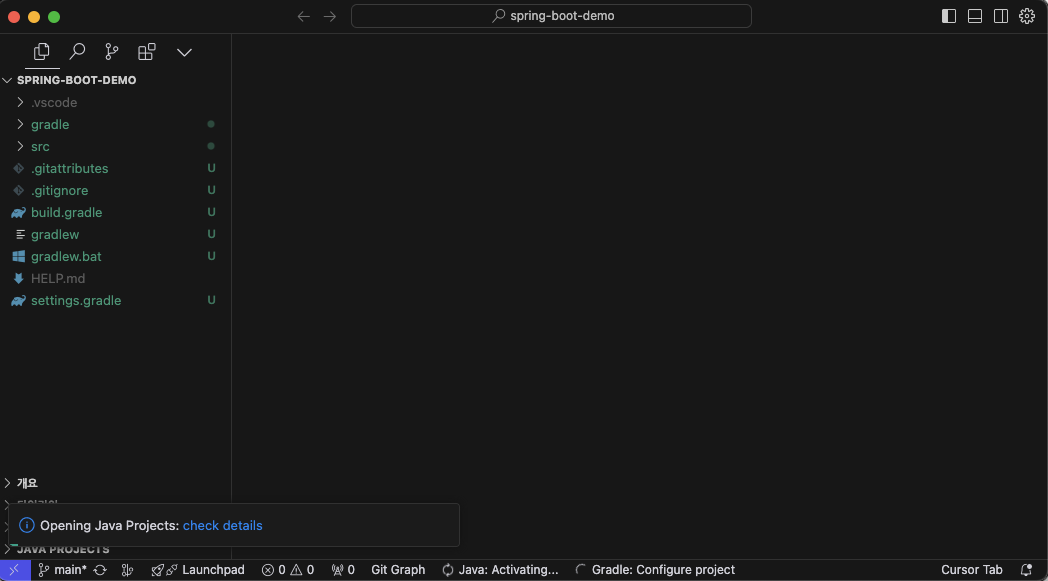The image size is (1048, 581).
Task: Select the Explorer icon in the activity bar
Action: 41,51
